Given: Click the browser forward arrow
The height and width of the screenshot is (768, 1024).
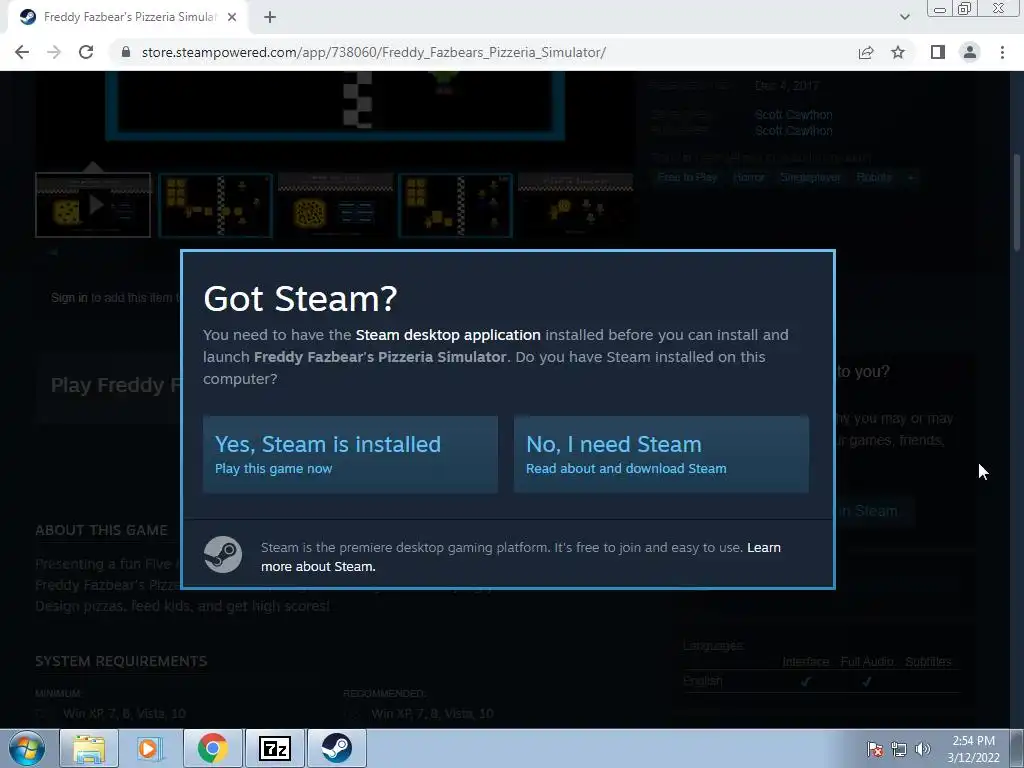Looking at the screenshot, I should 54,52.
